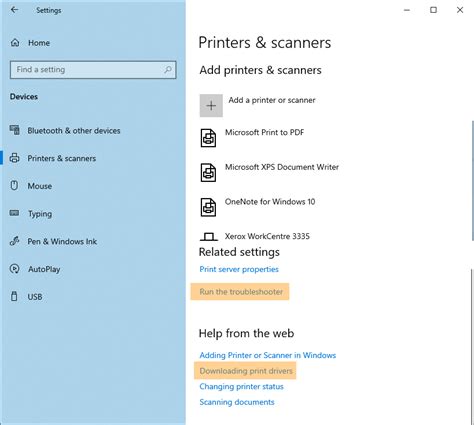Open Bluetooth & other devices settings

tap(74, 131)
